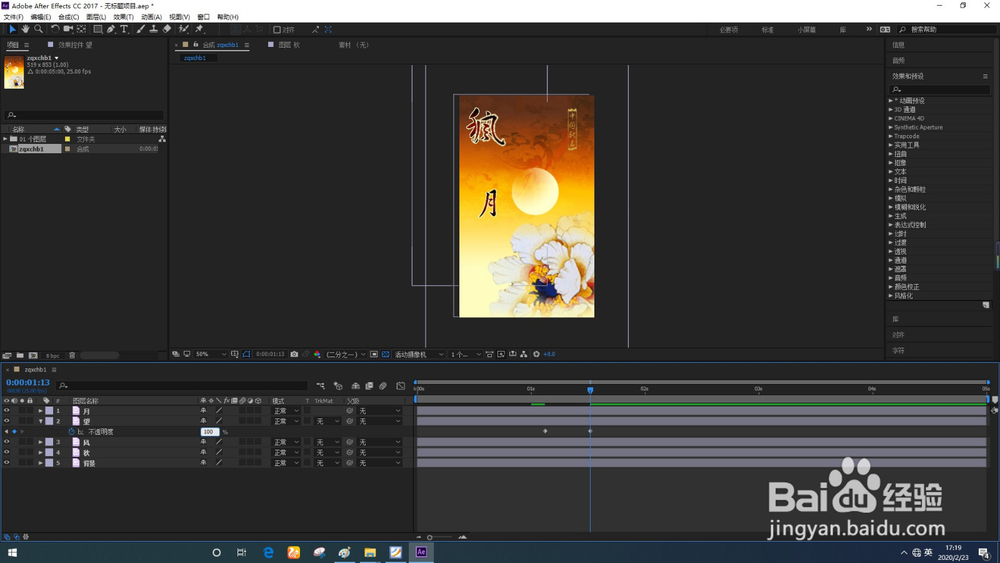This screenshot has width=1000, height=563.
Task: Take a snapshot with the camera icon
Action: coord(294,354)
